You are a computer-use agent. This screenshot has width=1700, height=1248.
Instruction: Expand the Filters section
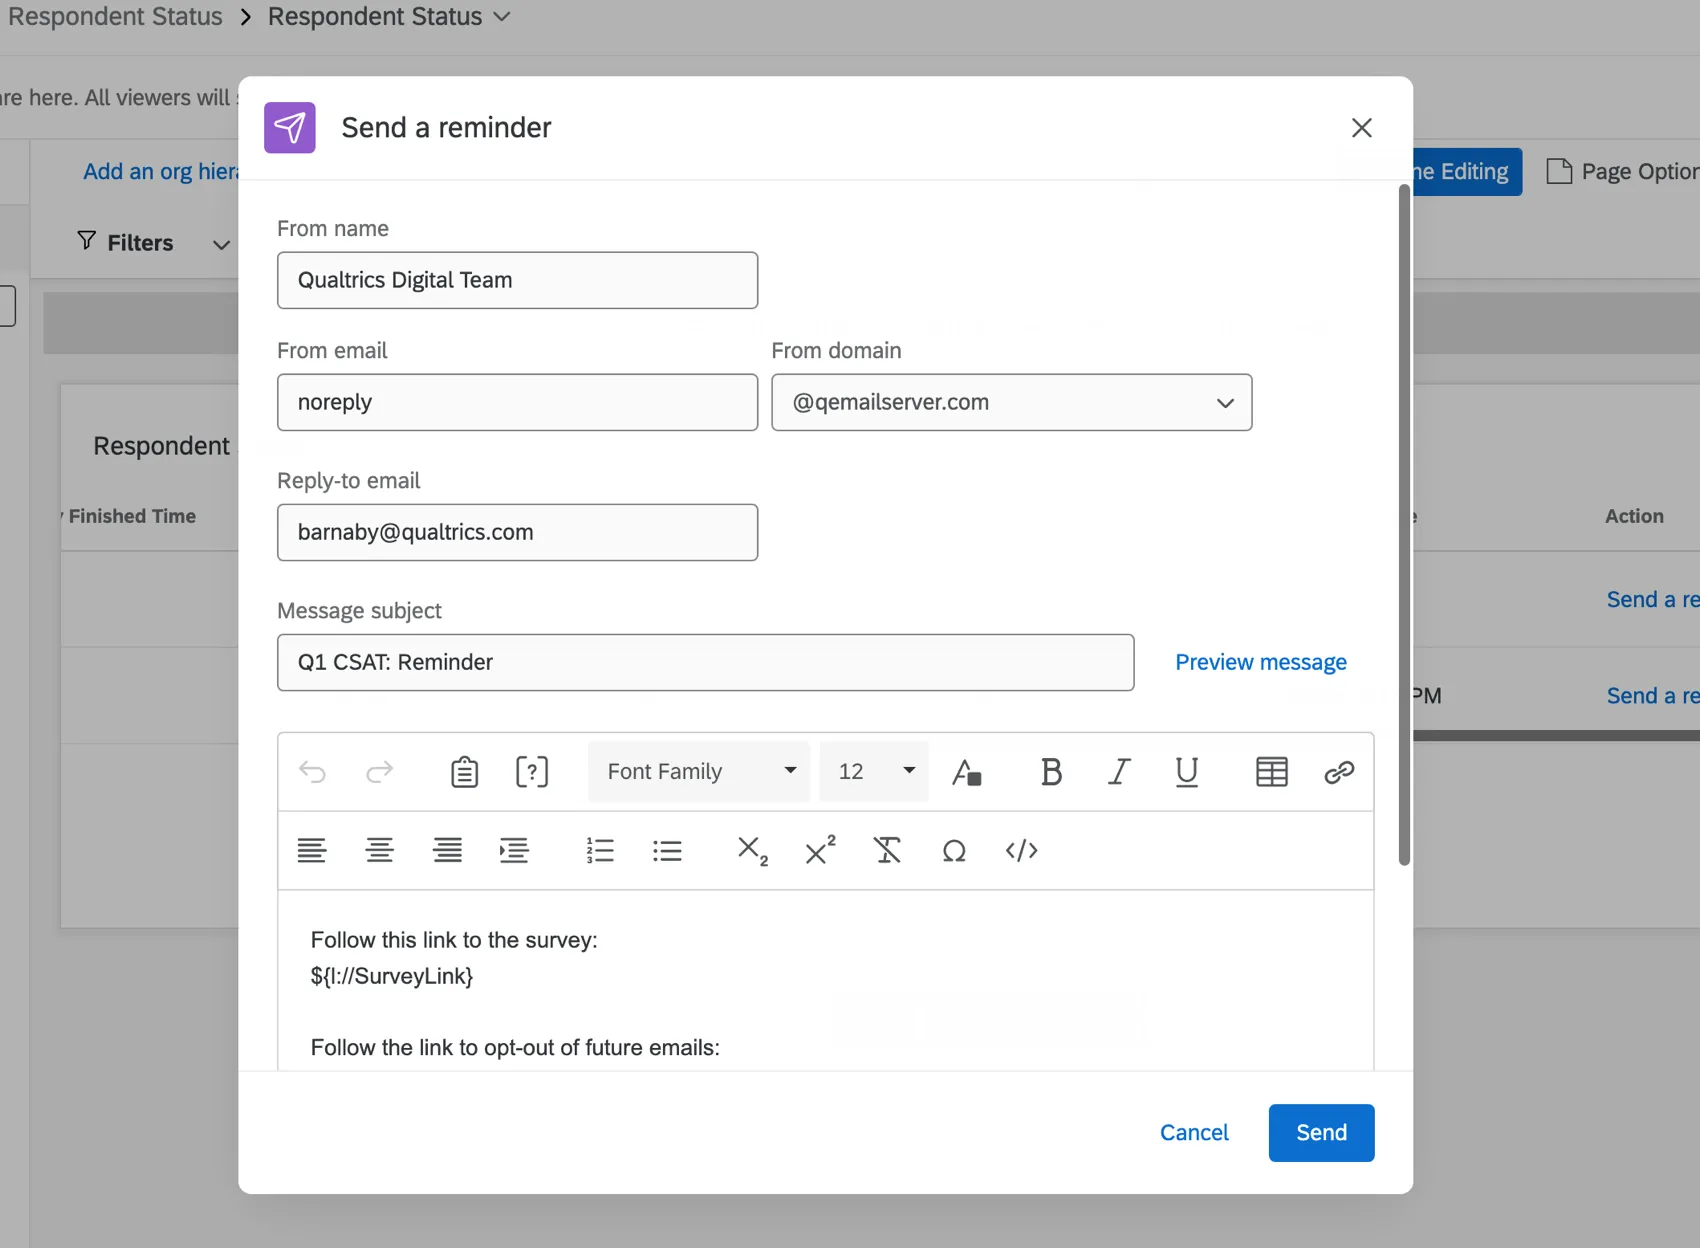(x=220, y=242)
